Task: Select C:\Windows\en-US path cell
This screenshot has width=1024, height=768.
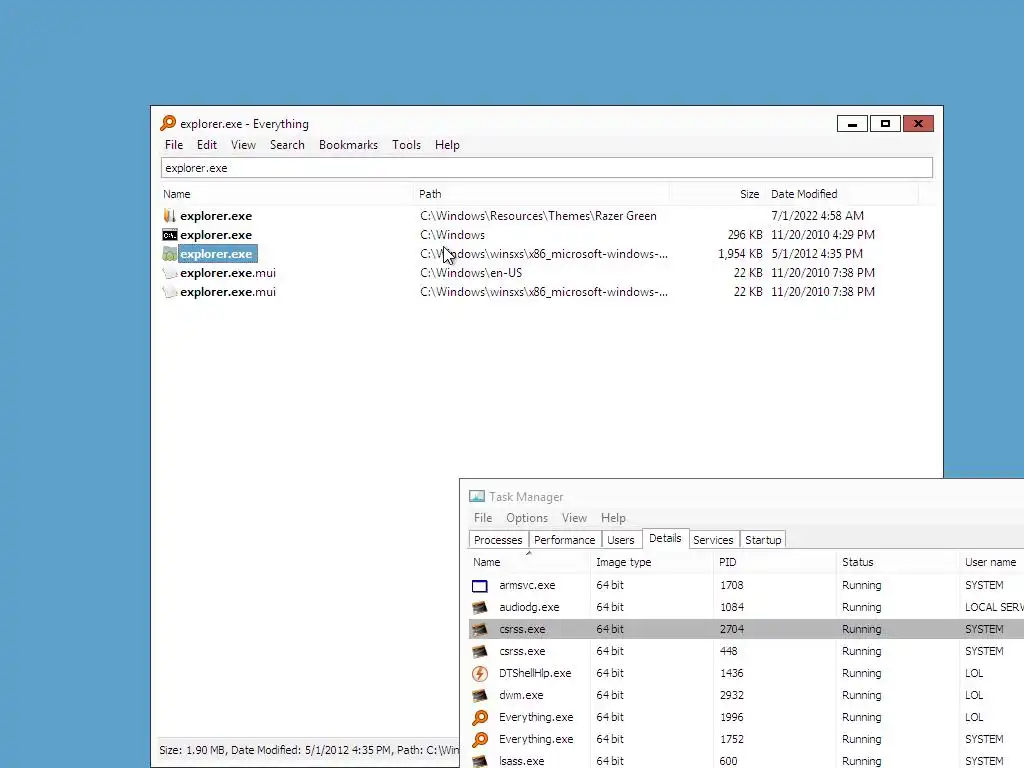Action: pos(471,272)
